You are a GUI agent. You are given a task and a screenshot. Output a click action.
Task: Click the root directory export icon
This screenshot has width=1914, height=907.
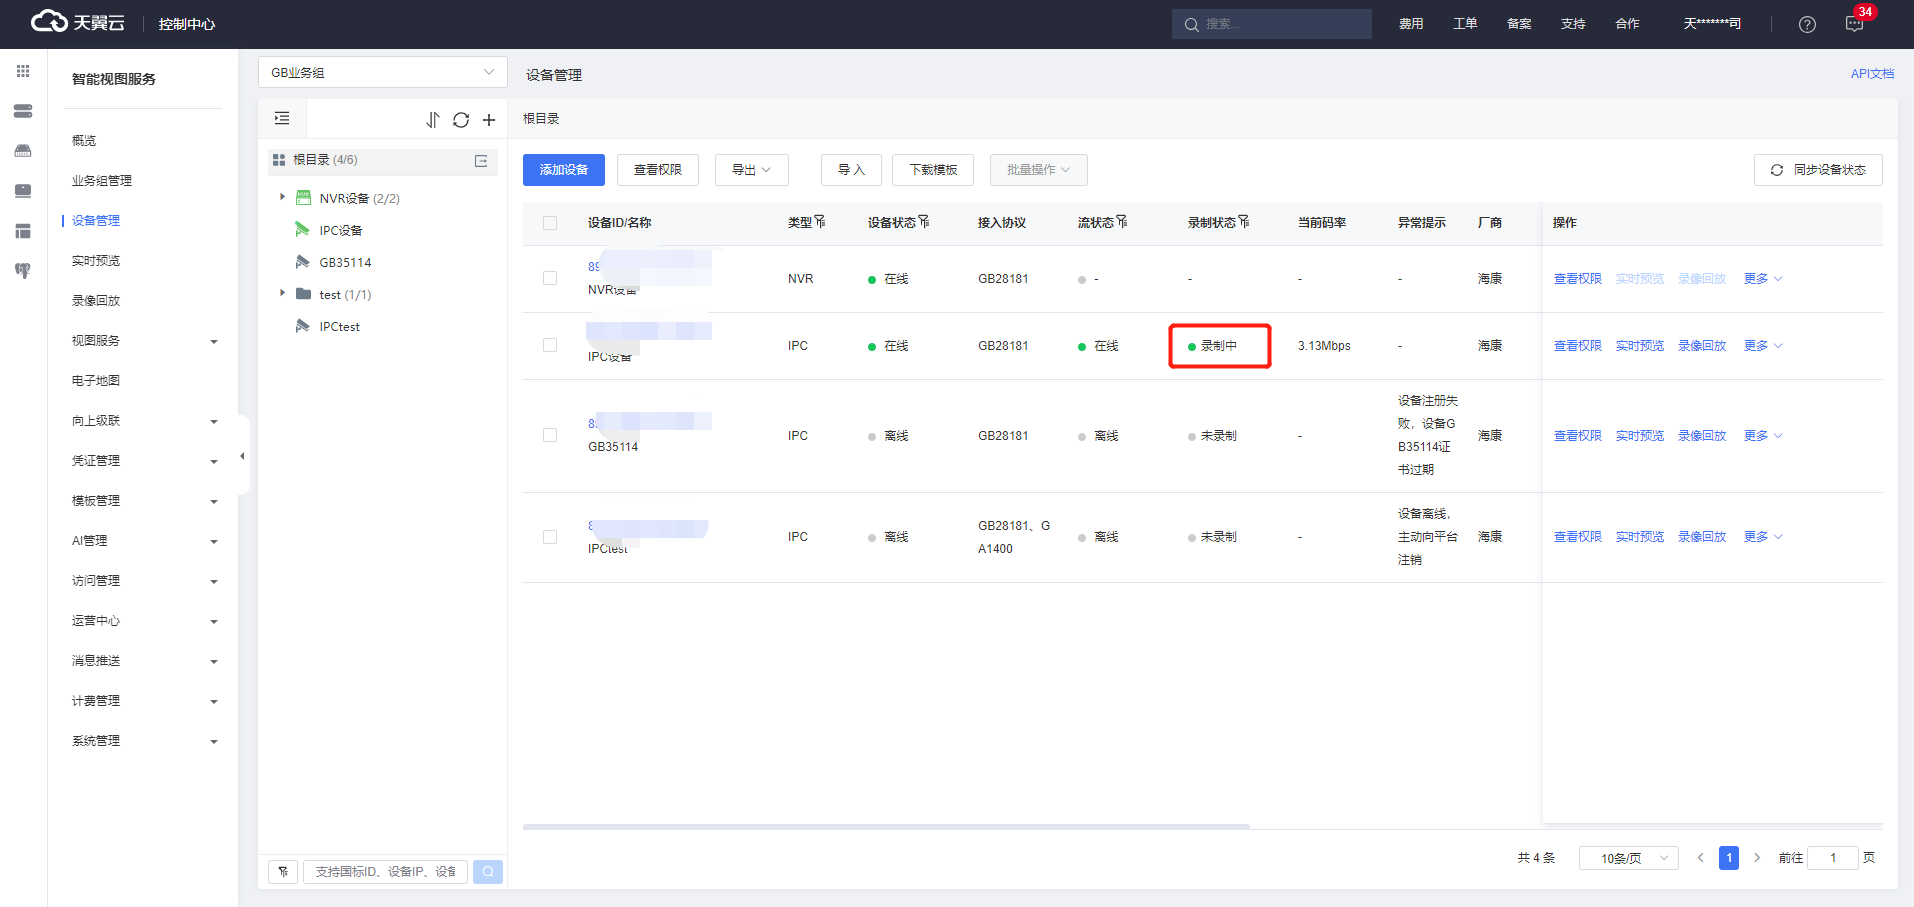[481, 160]
